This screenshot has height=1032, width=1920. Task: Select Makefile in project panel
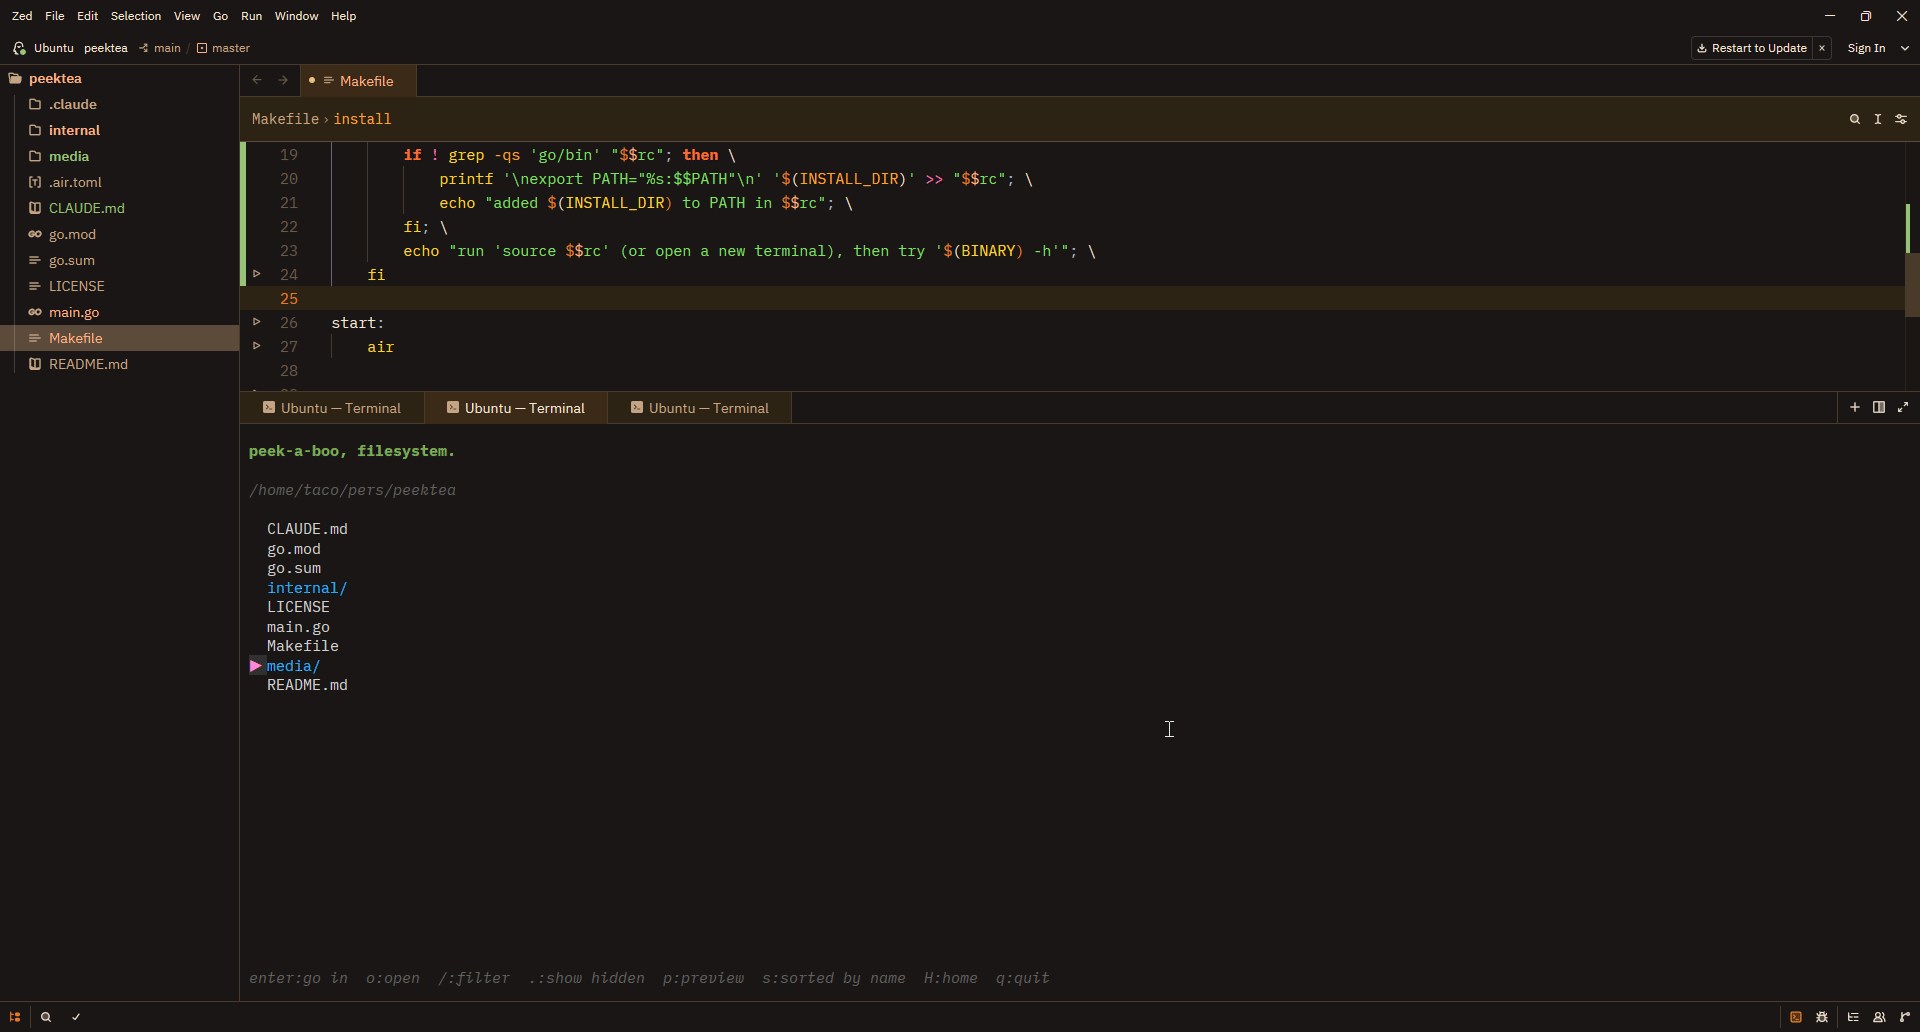click(120, 338)
